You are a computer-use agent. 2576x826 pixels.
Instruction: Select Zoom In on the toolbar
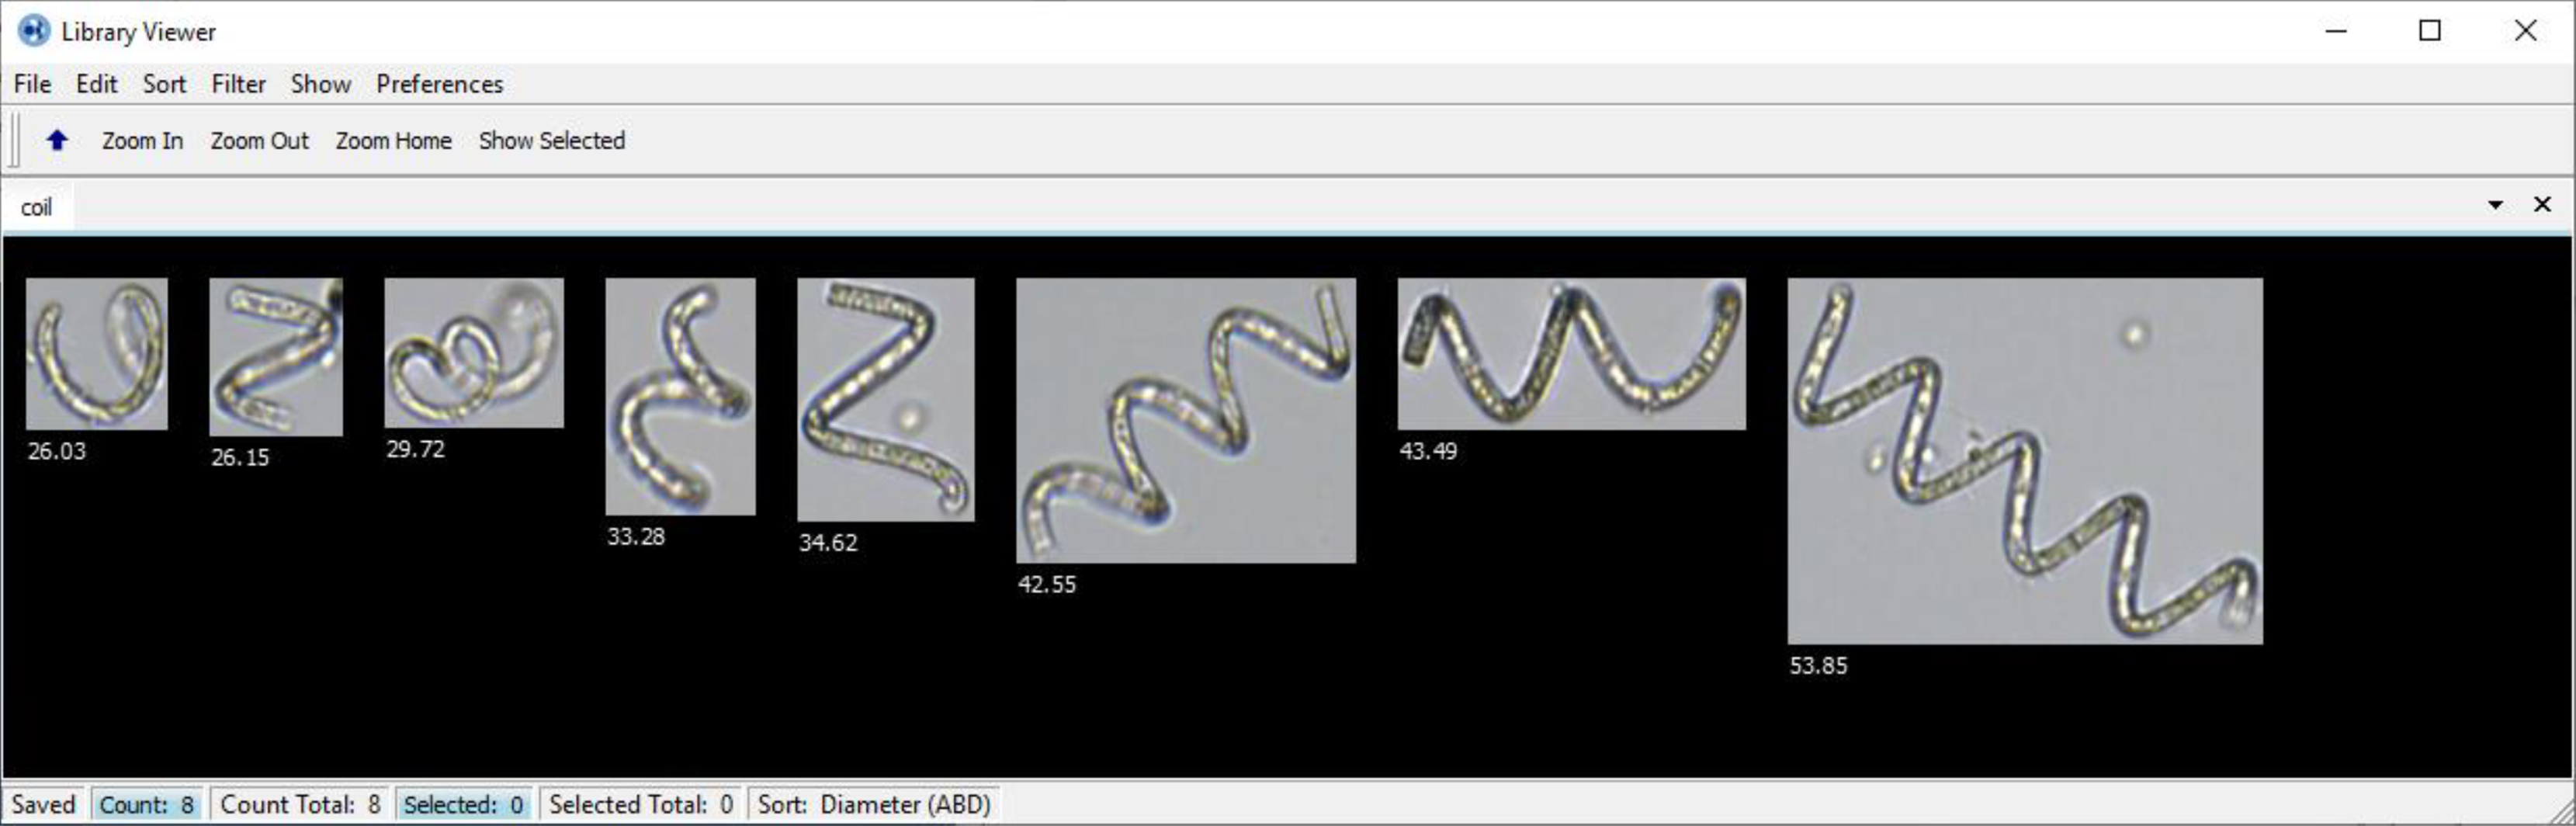[142, 140]
